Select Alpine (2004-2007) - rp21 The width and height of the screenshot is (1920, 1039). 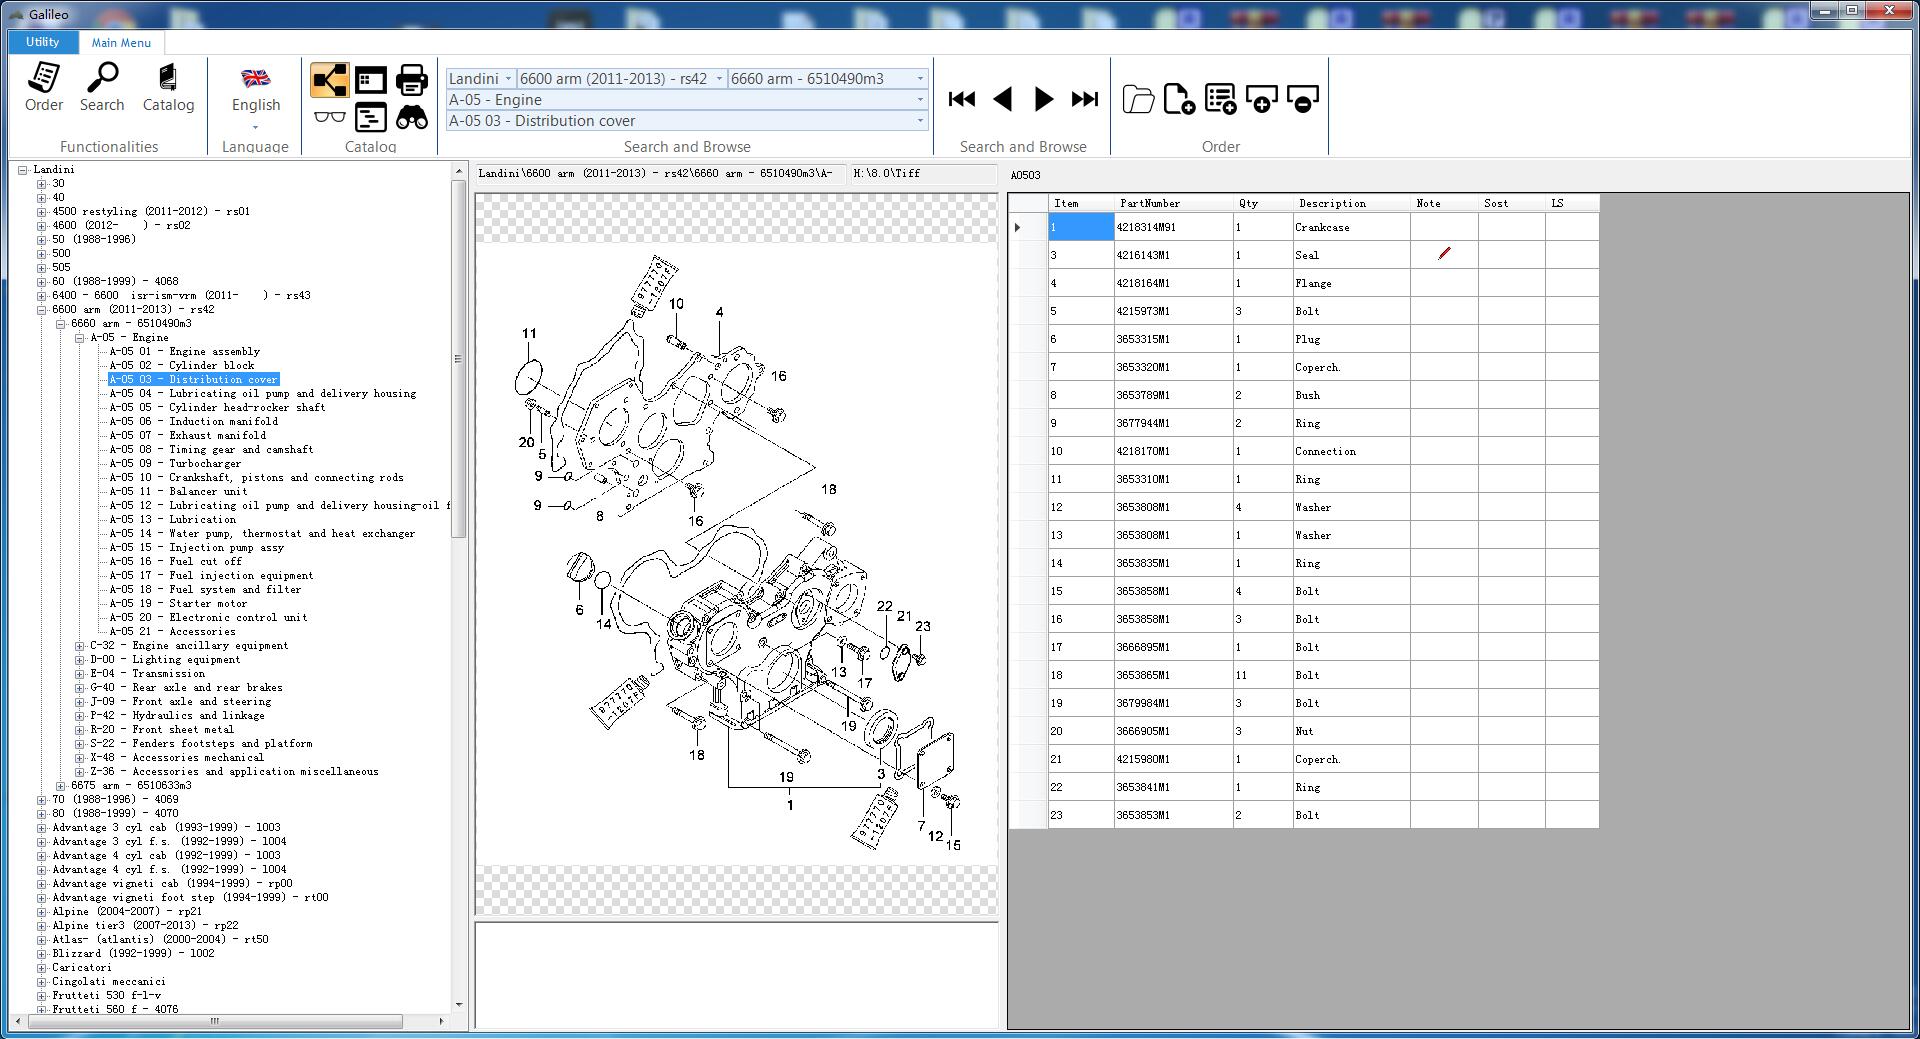pyautogui.click(x=127, y=912)
